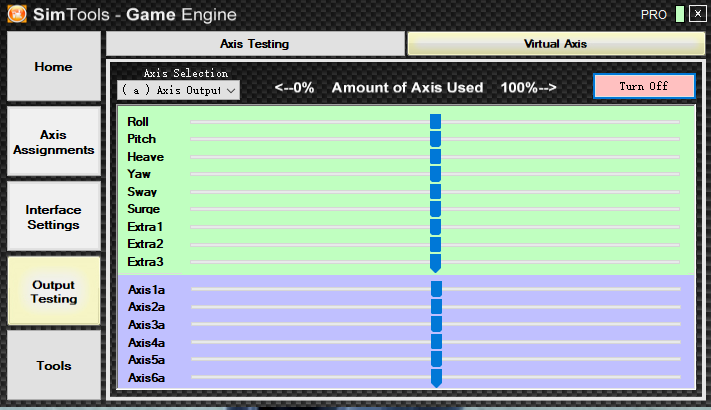Click the Sway slider handle

coord(435,191)
